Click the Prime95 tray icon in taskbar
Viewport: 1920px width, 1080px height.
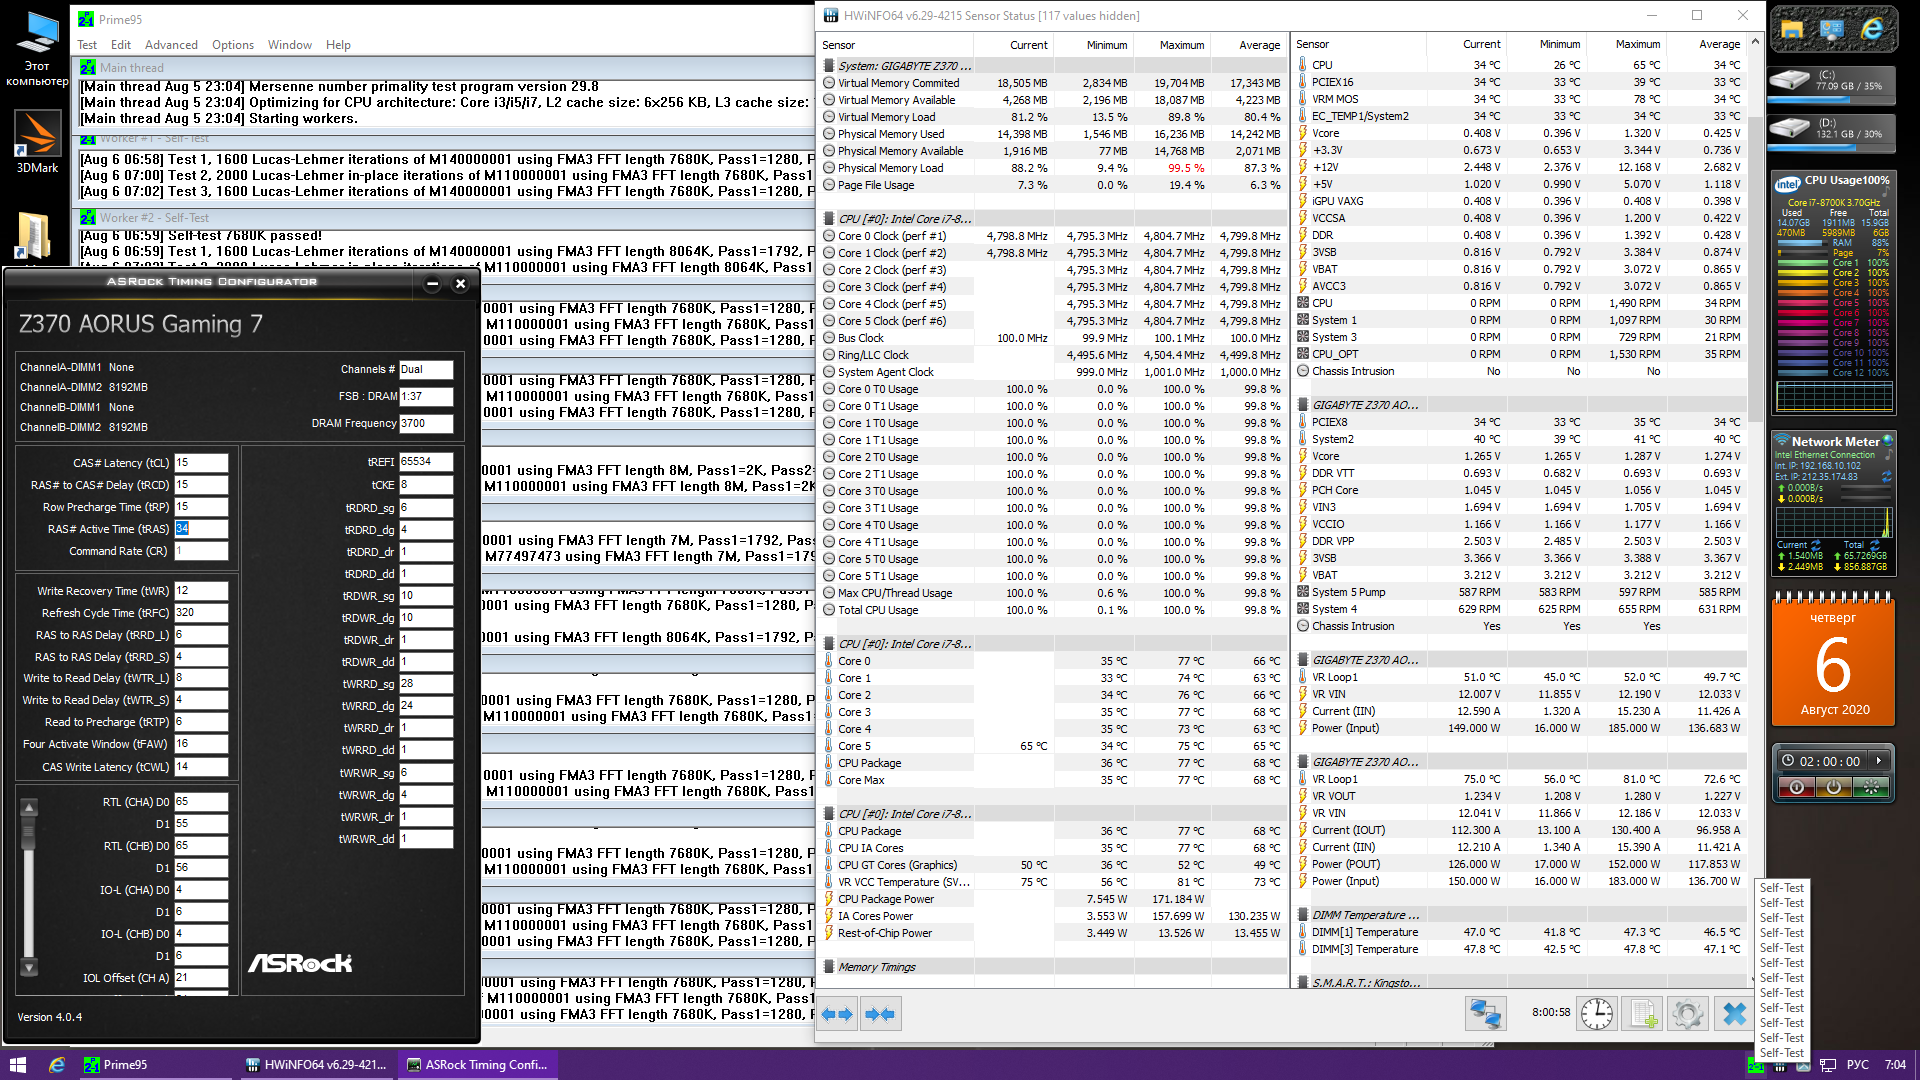point(1755,1065)
